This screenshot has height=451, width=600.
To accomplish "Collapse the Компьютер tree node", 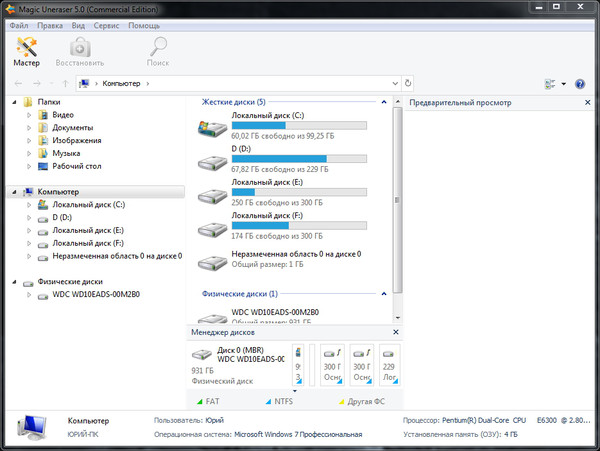I will (14, 192).
